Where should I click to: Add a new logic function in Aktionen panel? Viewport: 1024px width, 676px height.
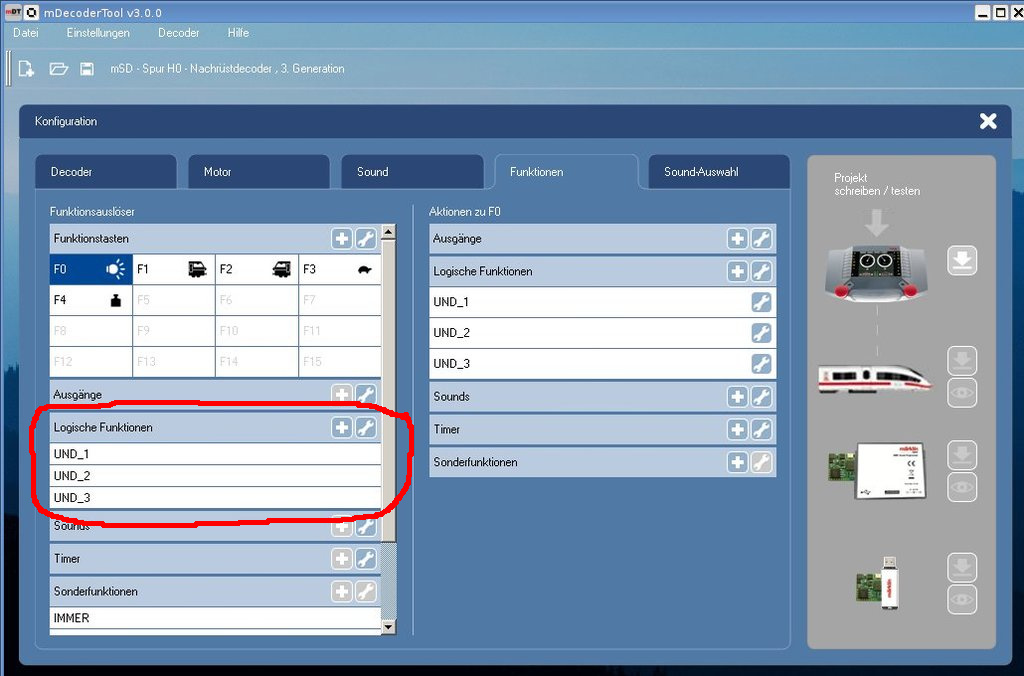[738, 272]
